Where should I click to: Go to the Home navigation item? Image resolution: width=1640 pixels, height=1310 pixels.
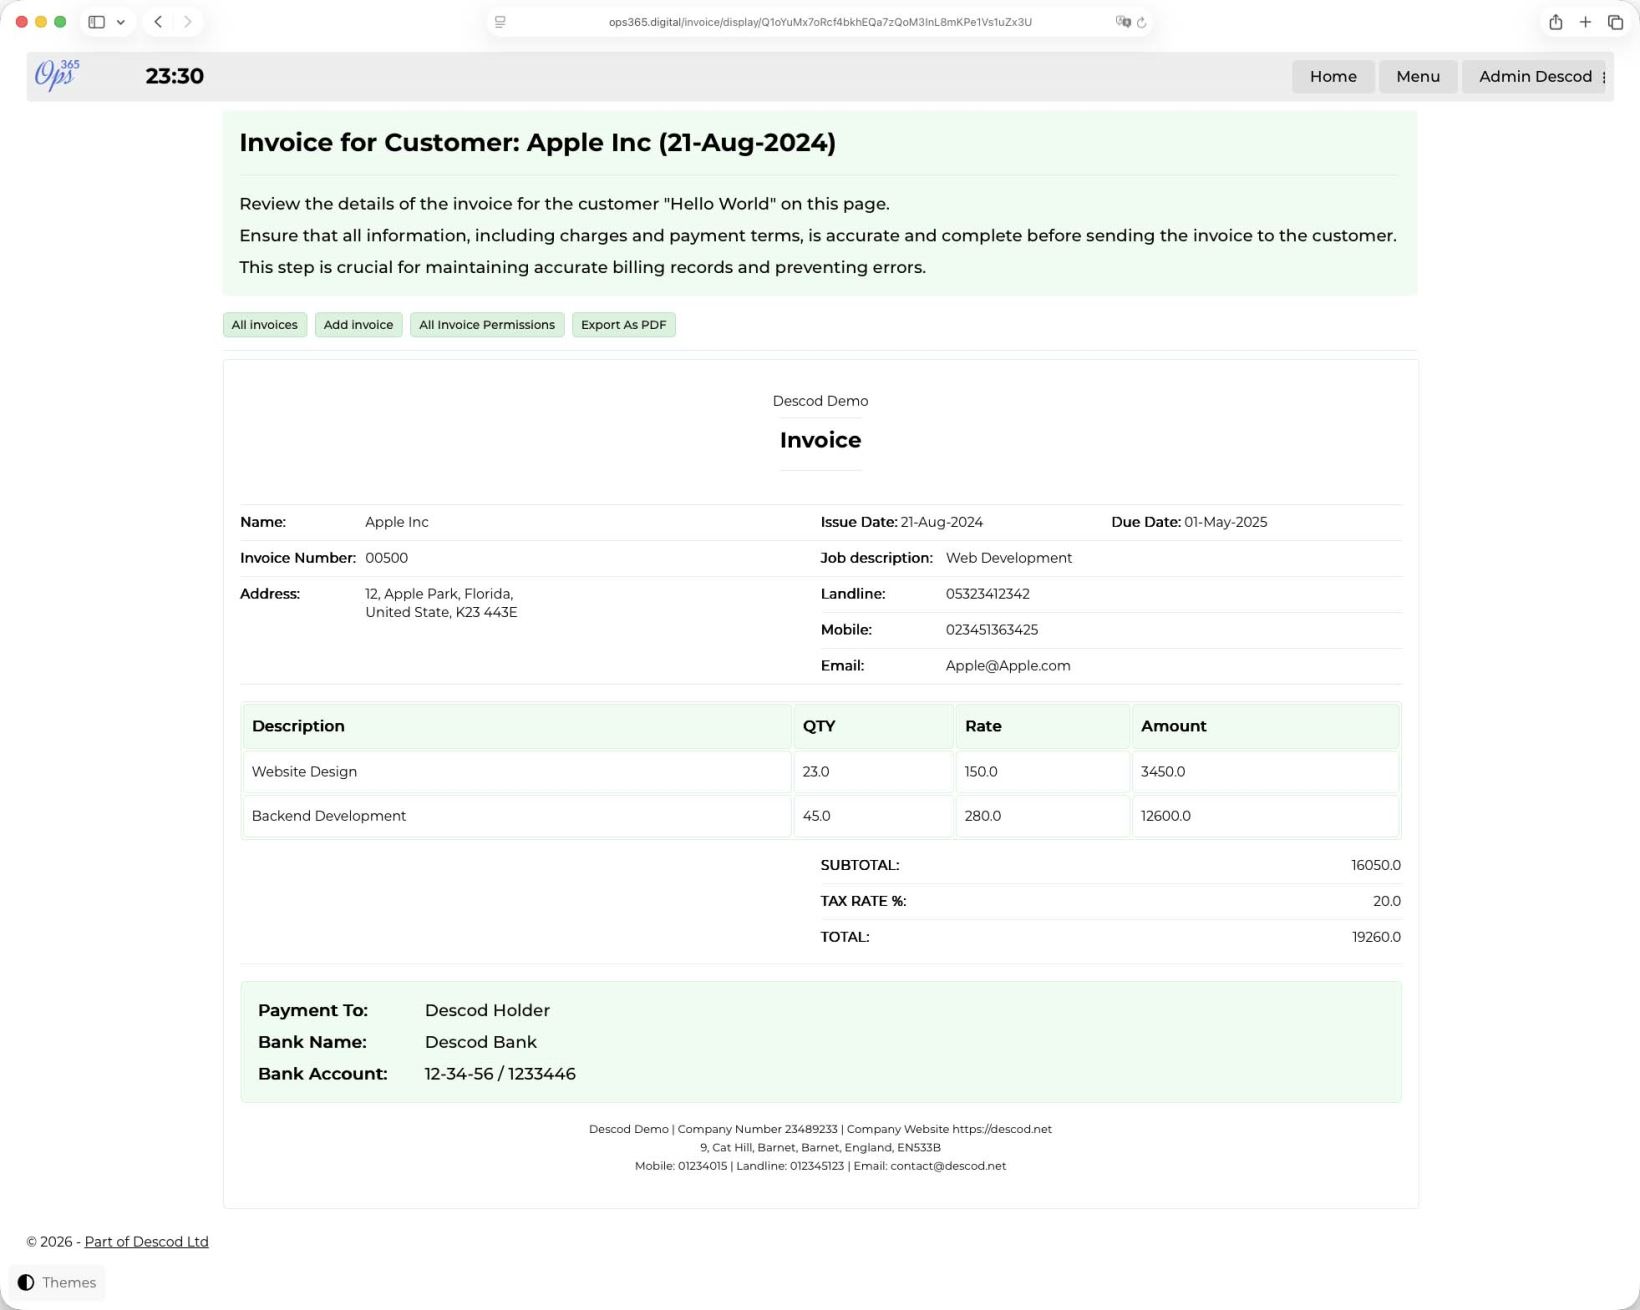[1333, 76]
